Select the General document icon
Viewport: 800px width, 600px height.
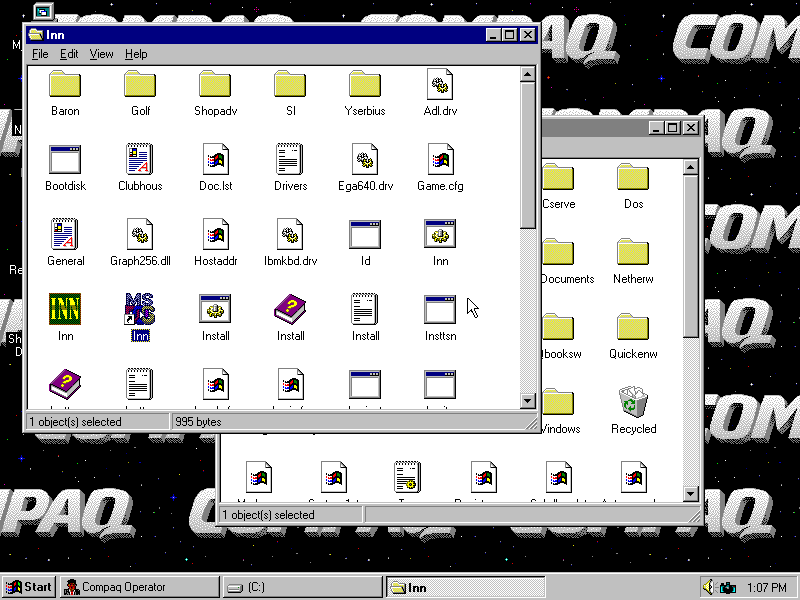pos(65,234)
